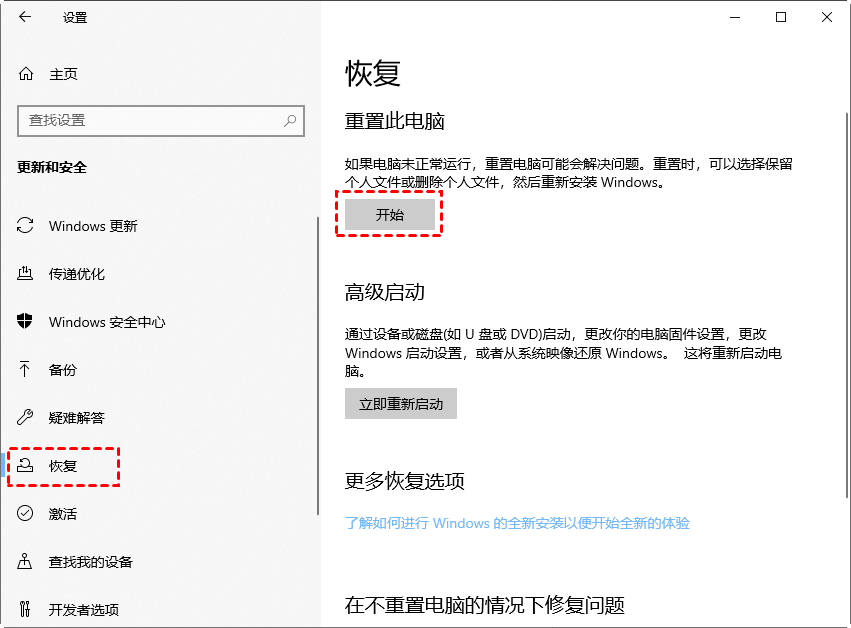
Task: Click the 开发者选项 tools icon
Action: (x=25, y=609)
